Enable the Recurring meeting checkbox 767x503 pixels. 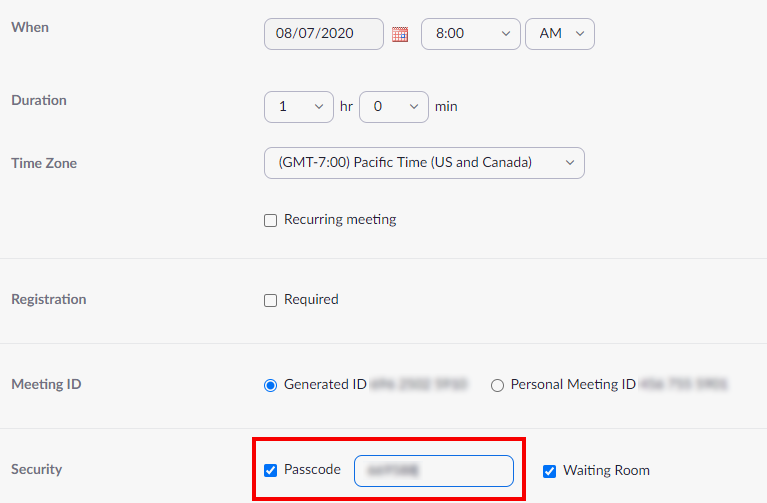click(x=271, y=220)
